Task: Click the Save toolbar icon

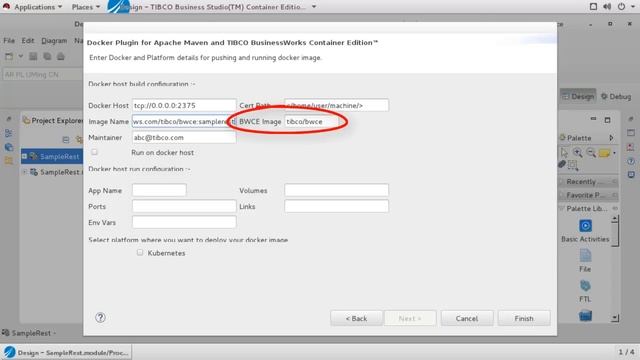Action: (33, 56)
